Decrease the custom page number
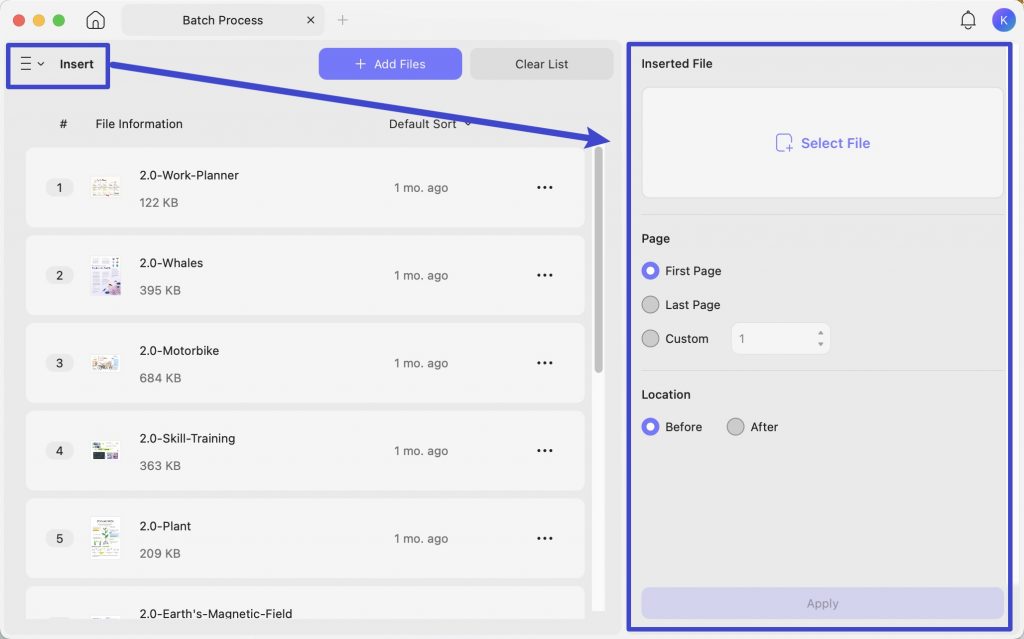Viewport: 1024px width, 639px height. [x=820, y=344]
